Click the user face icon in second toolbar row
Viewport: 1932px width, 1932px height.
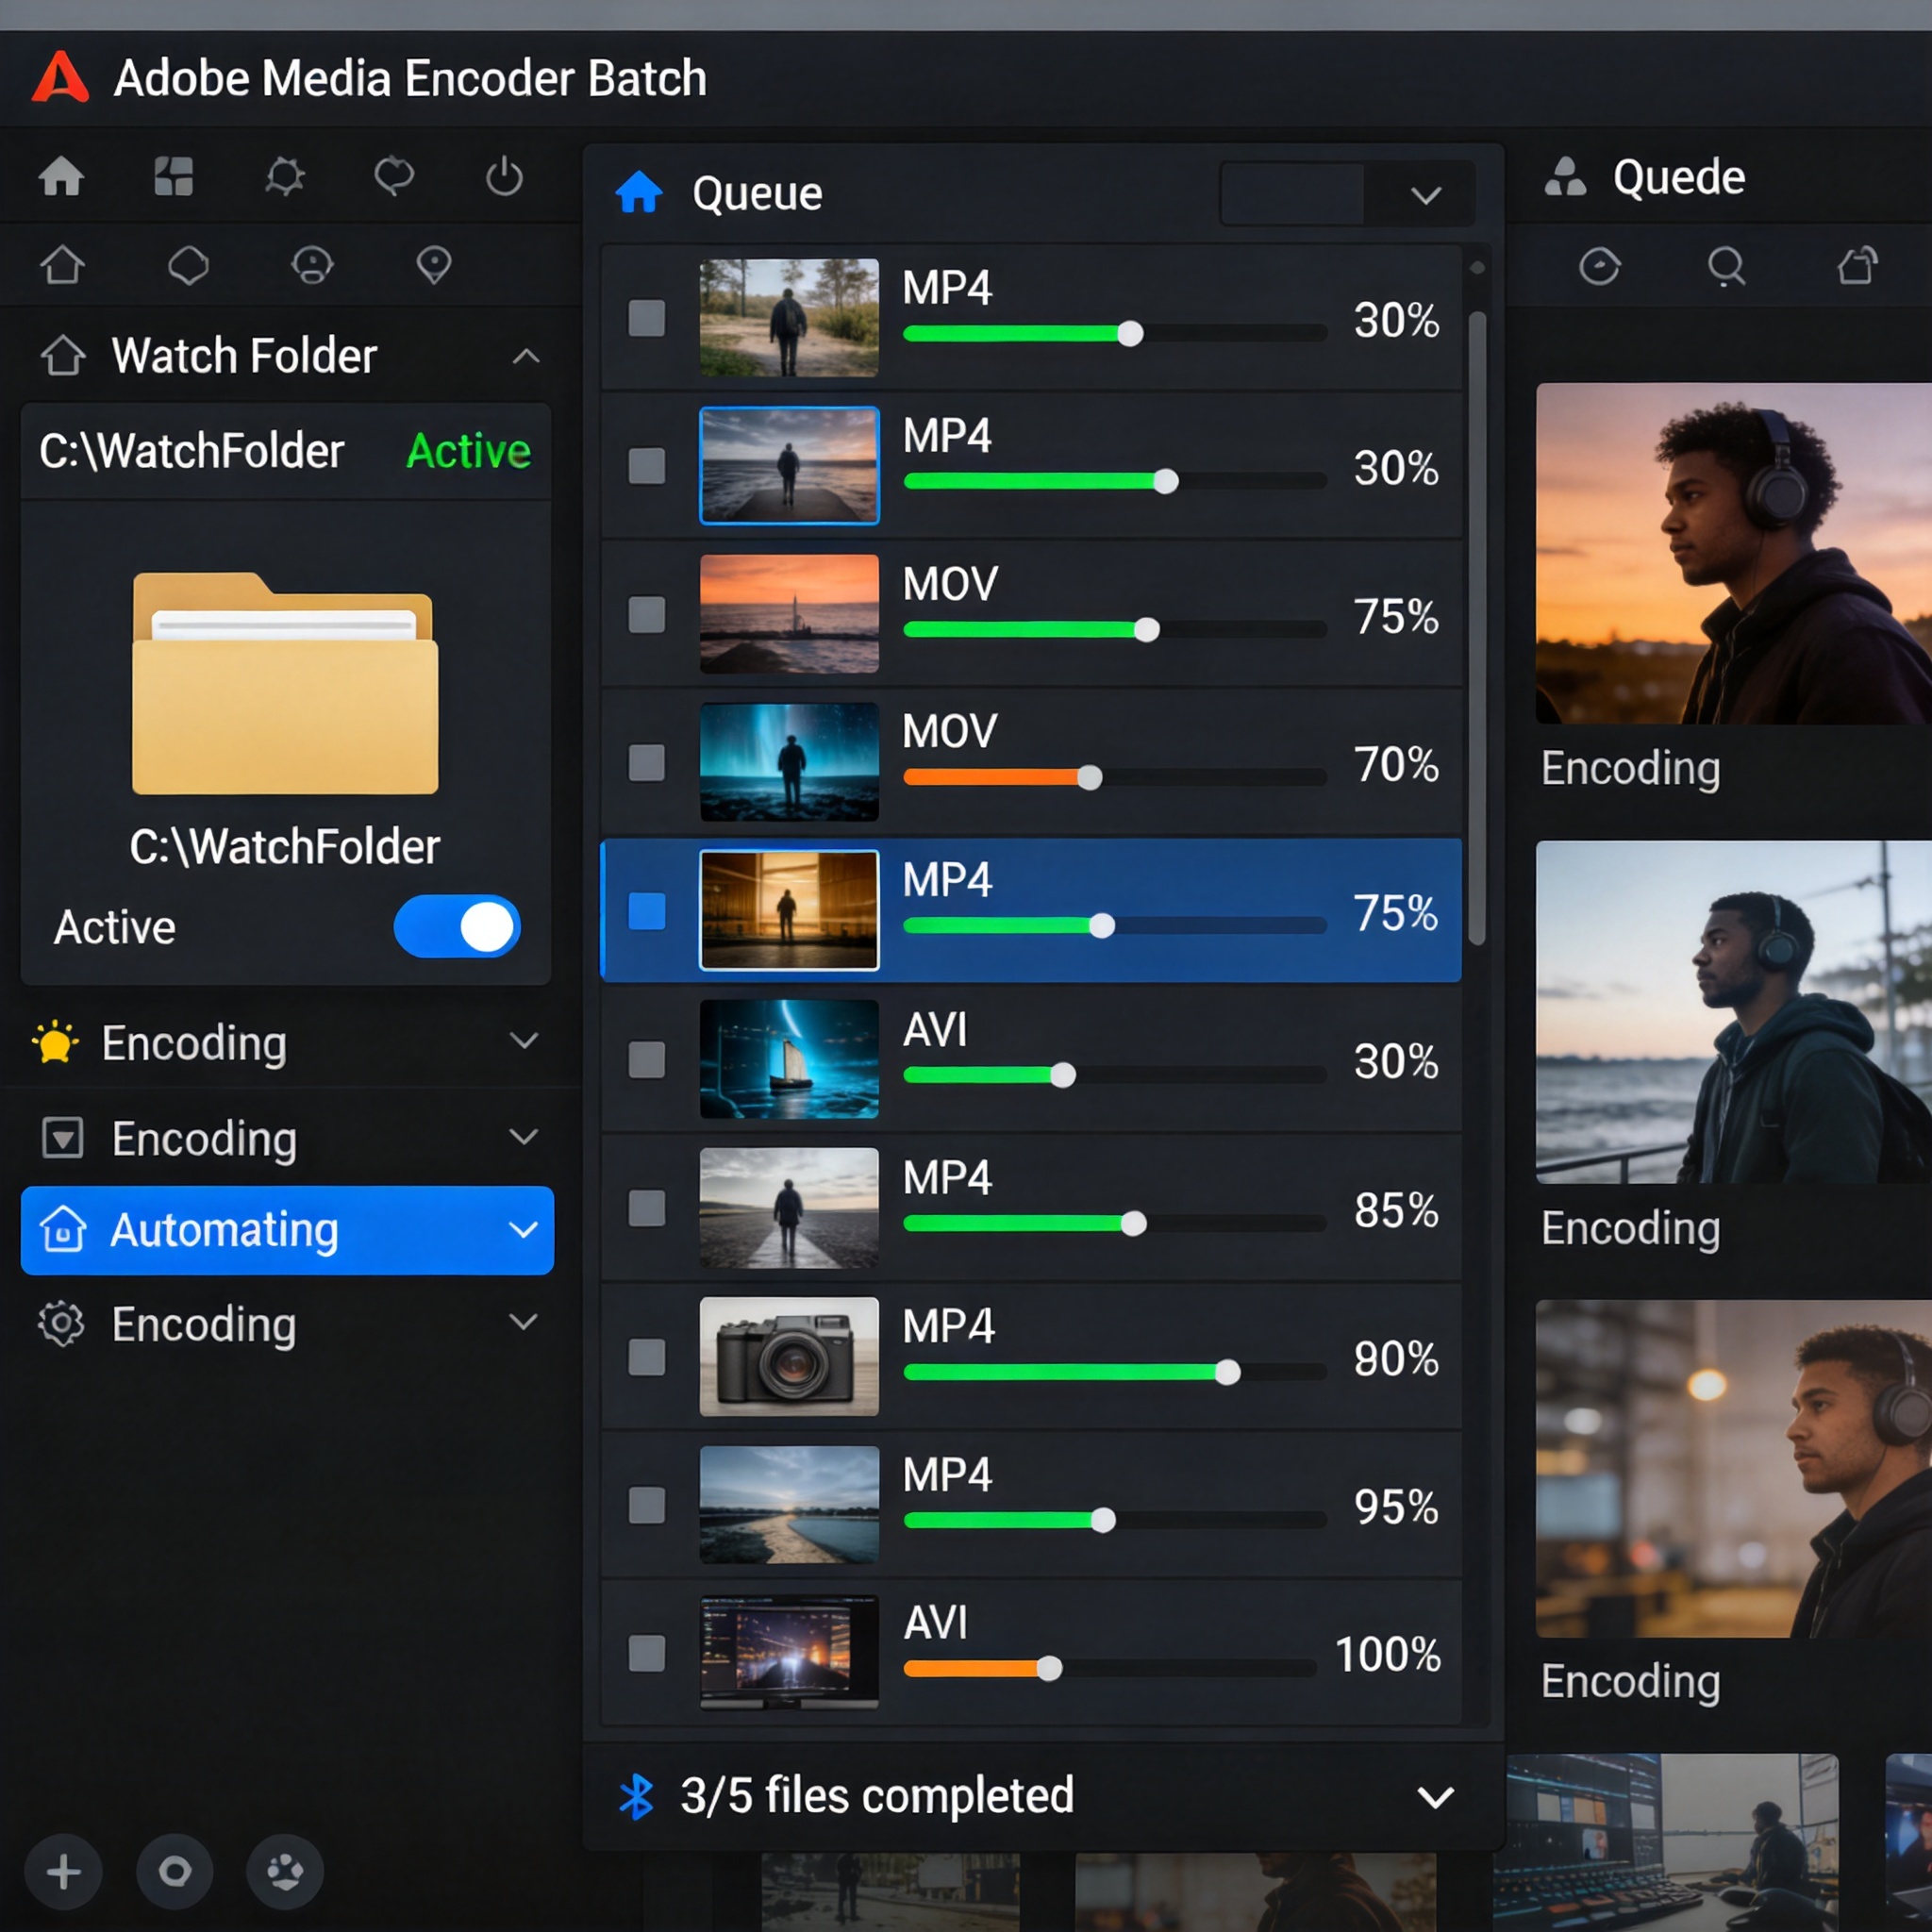312,266
